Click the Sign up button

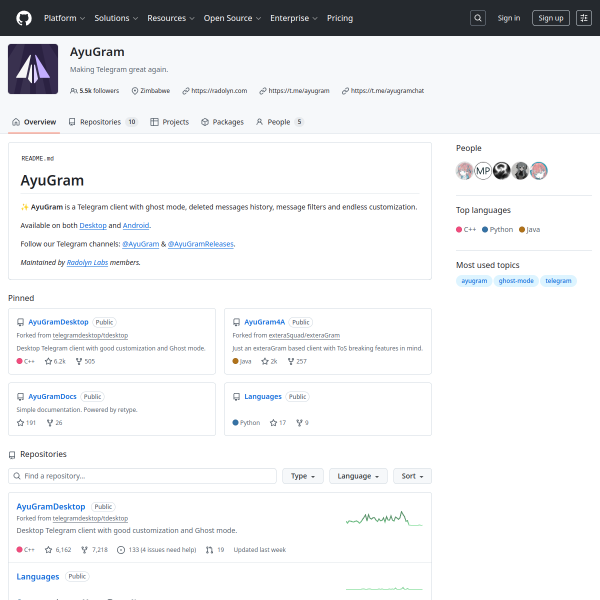(x=551, y=18)
